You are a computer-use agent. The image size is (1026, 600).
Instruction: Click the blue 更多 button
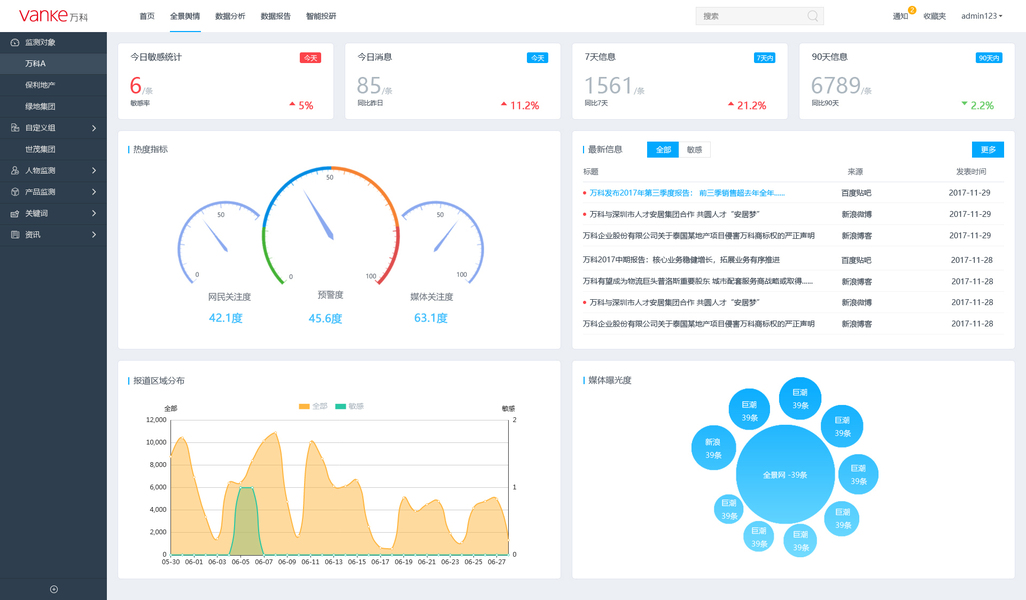(988, 150)
